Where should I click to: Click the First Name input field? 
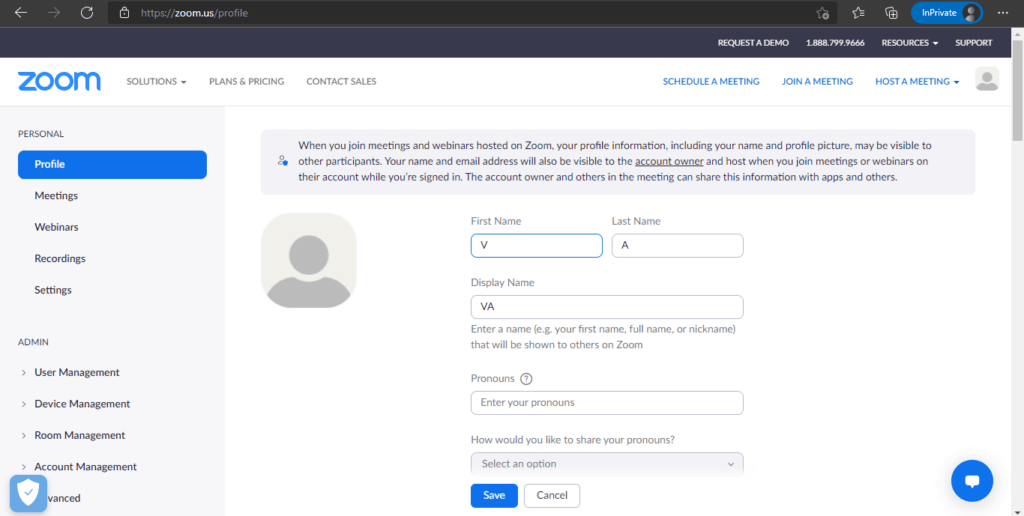pos(536,246)
